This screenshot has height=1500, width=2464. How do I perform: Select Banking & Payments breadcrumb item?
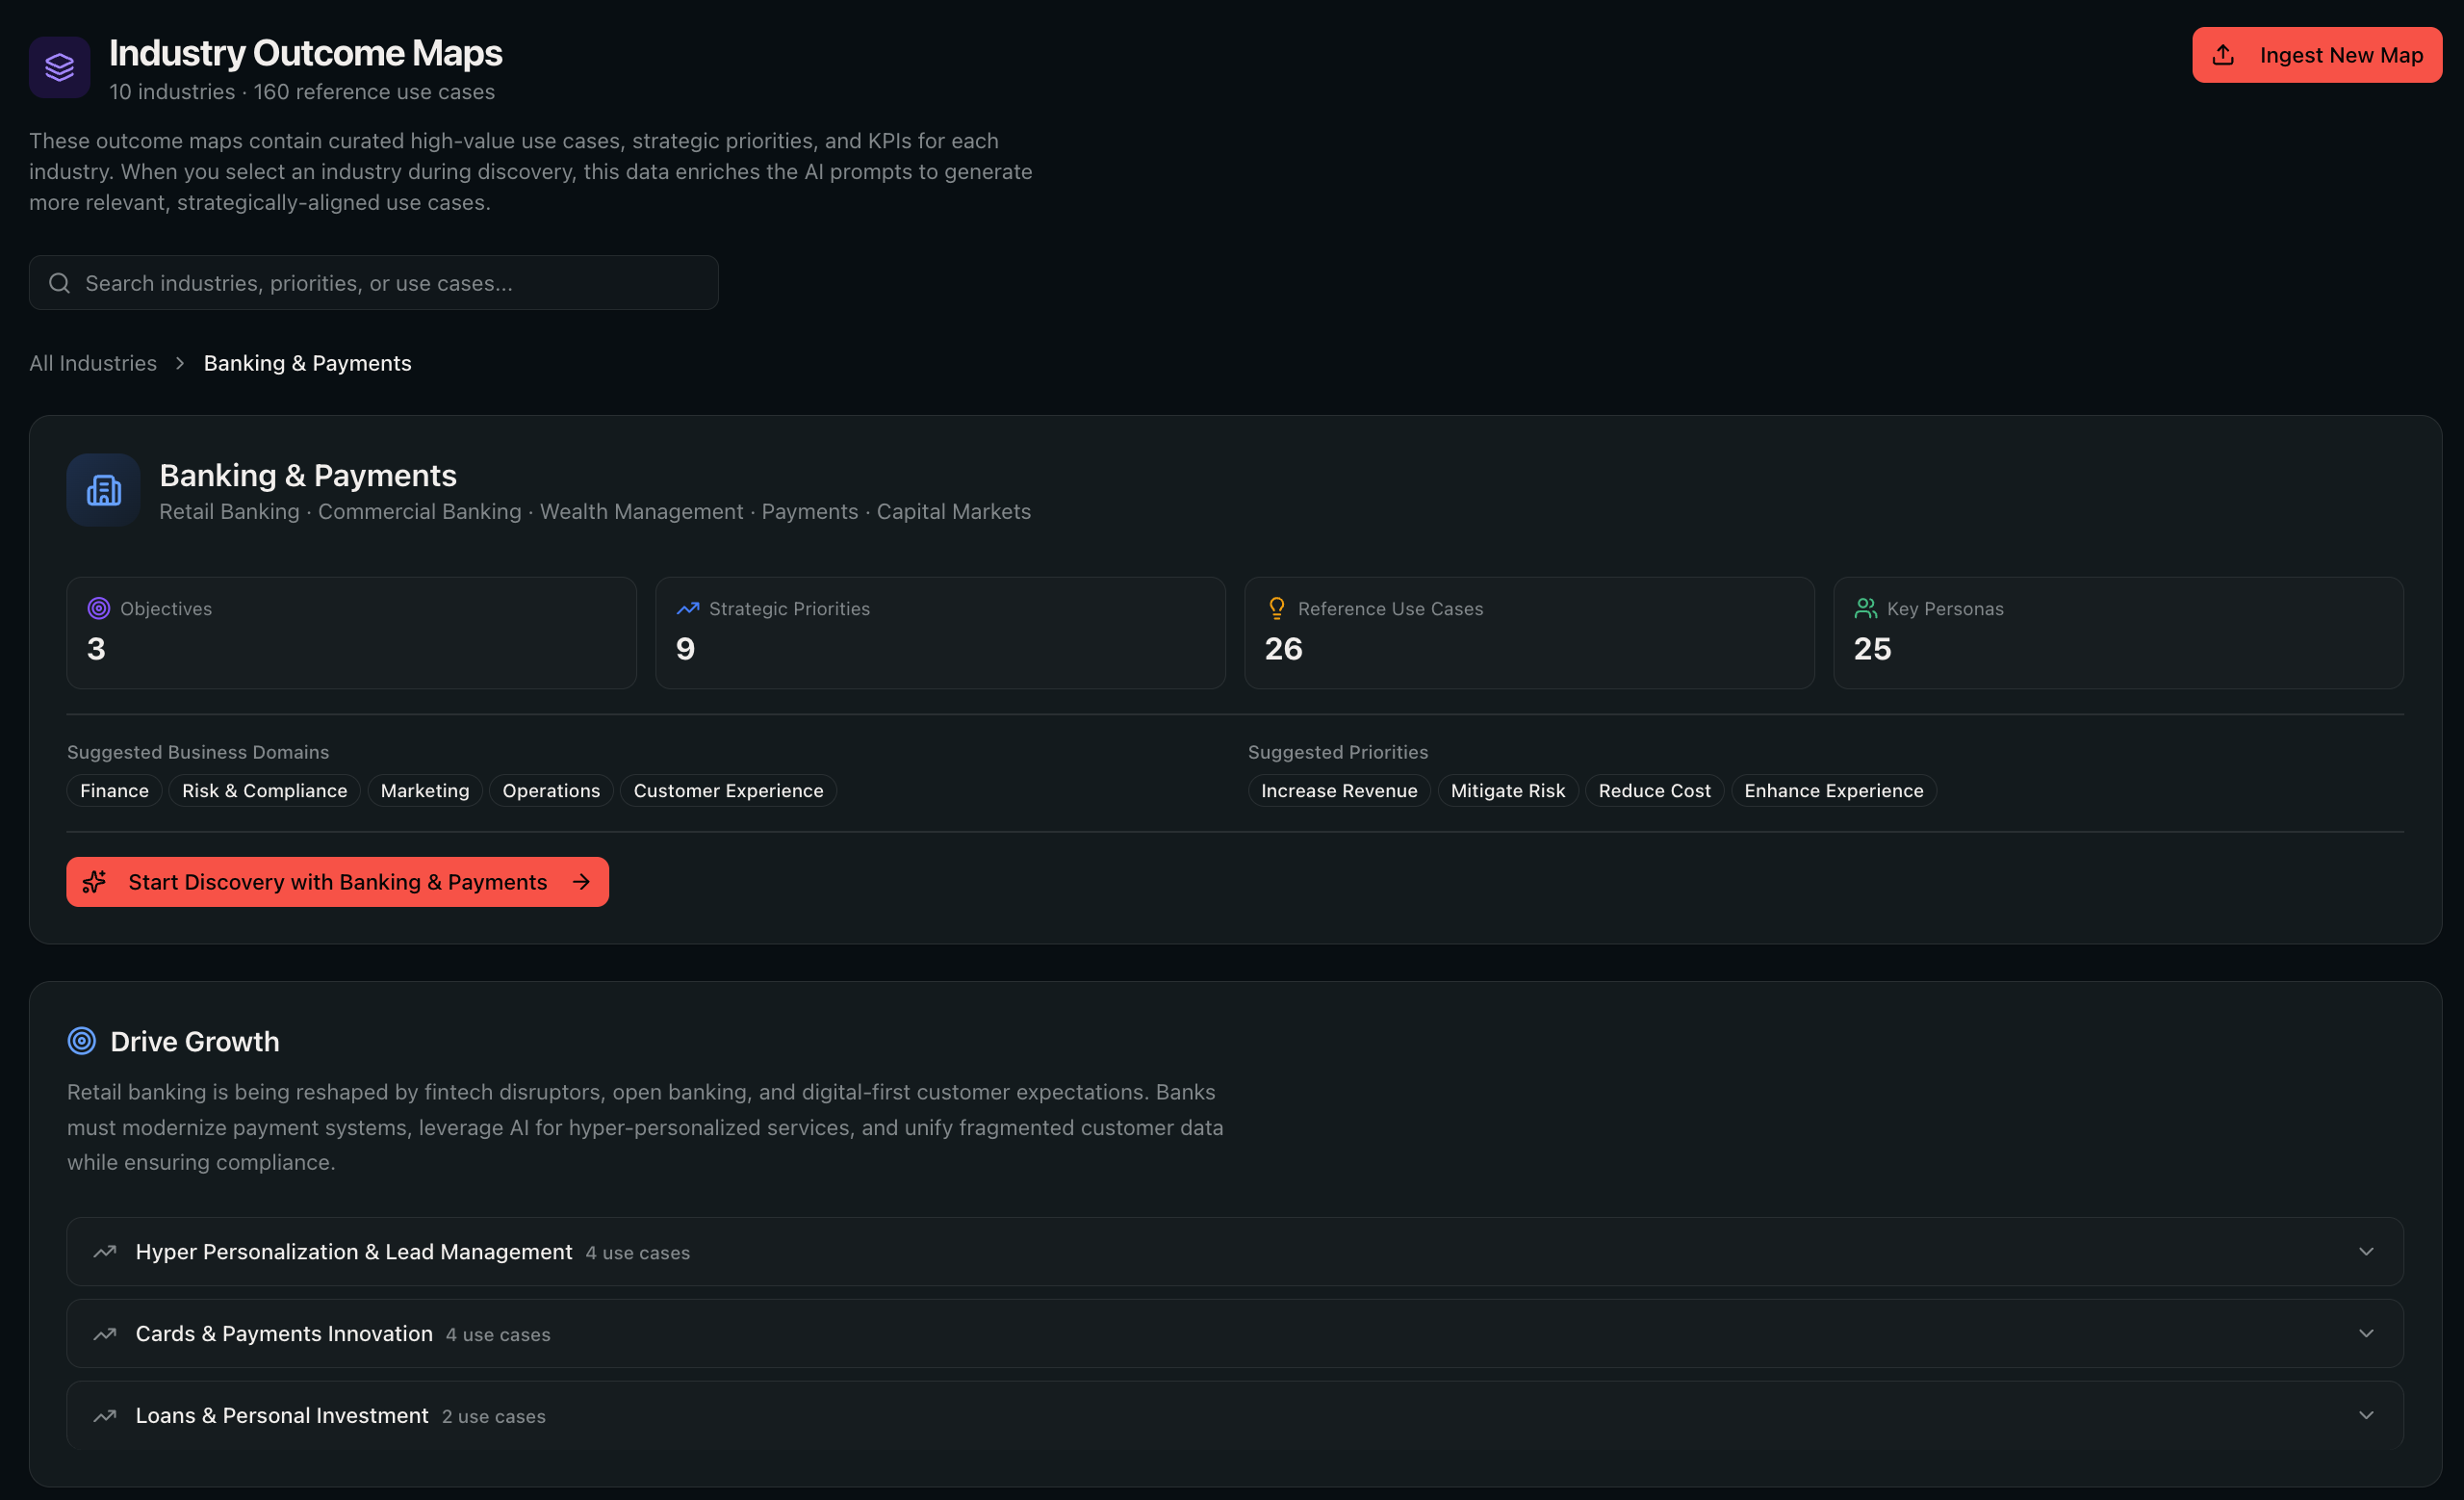pyautogui.click(x=308, y=363)
